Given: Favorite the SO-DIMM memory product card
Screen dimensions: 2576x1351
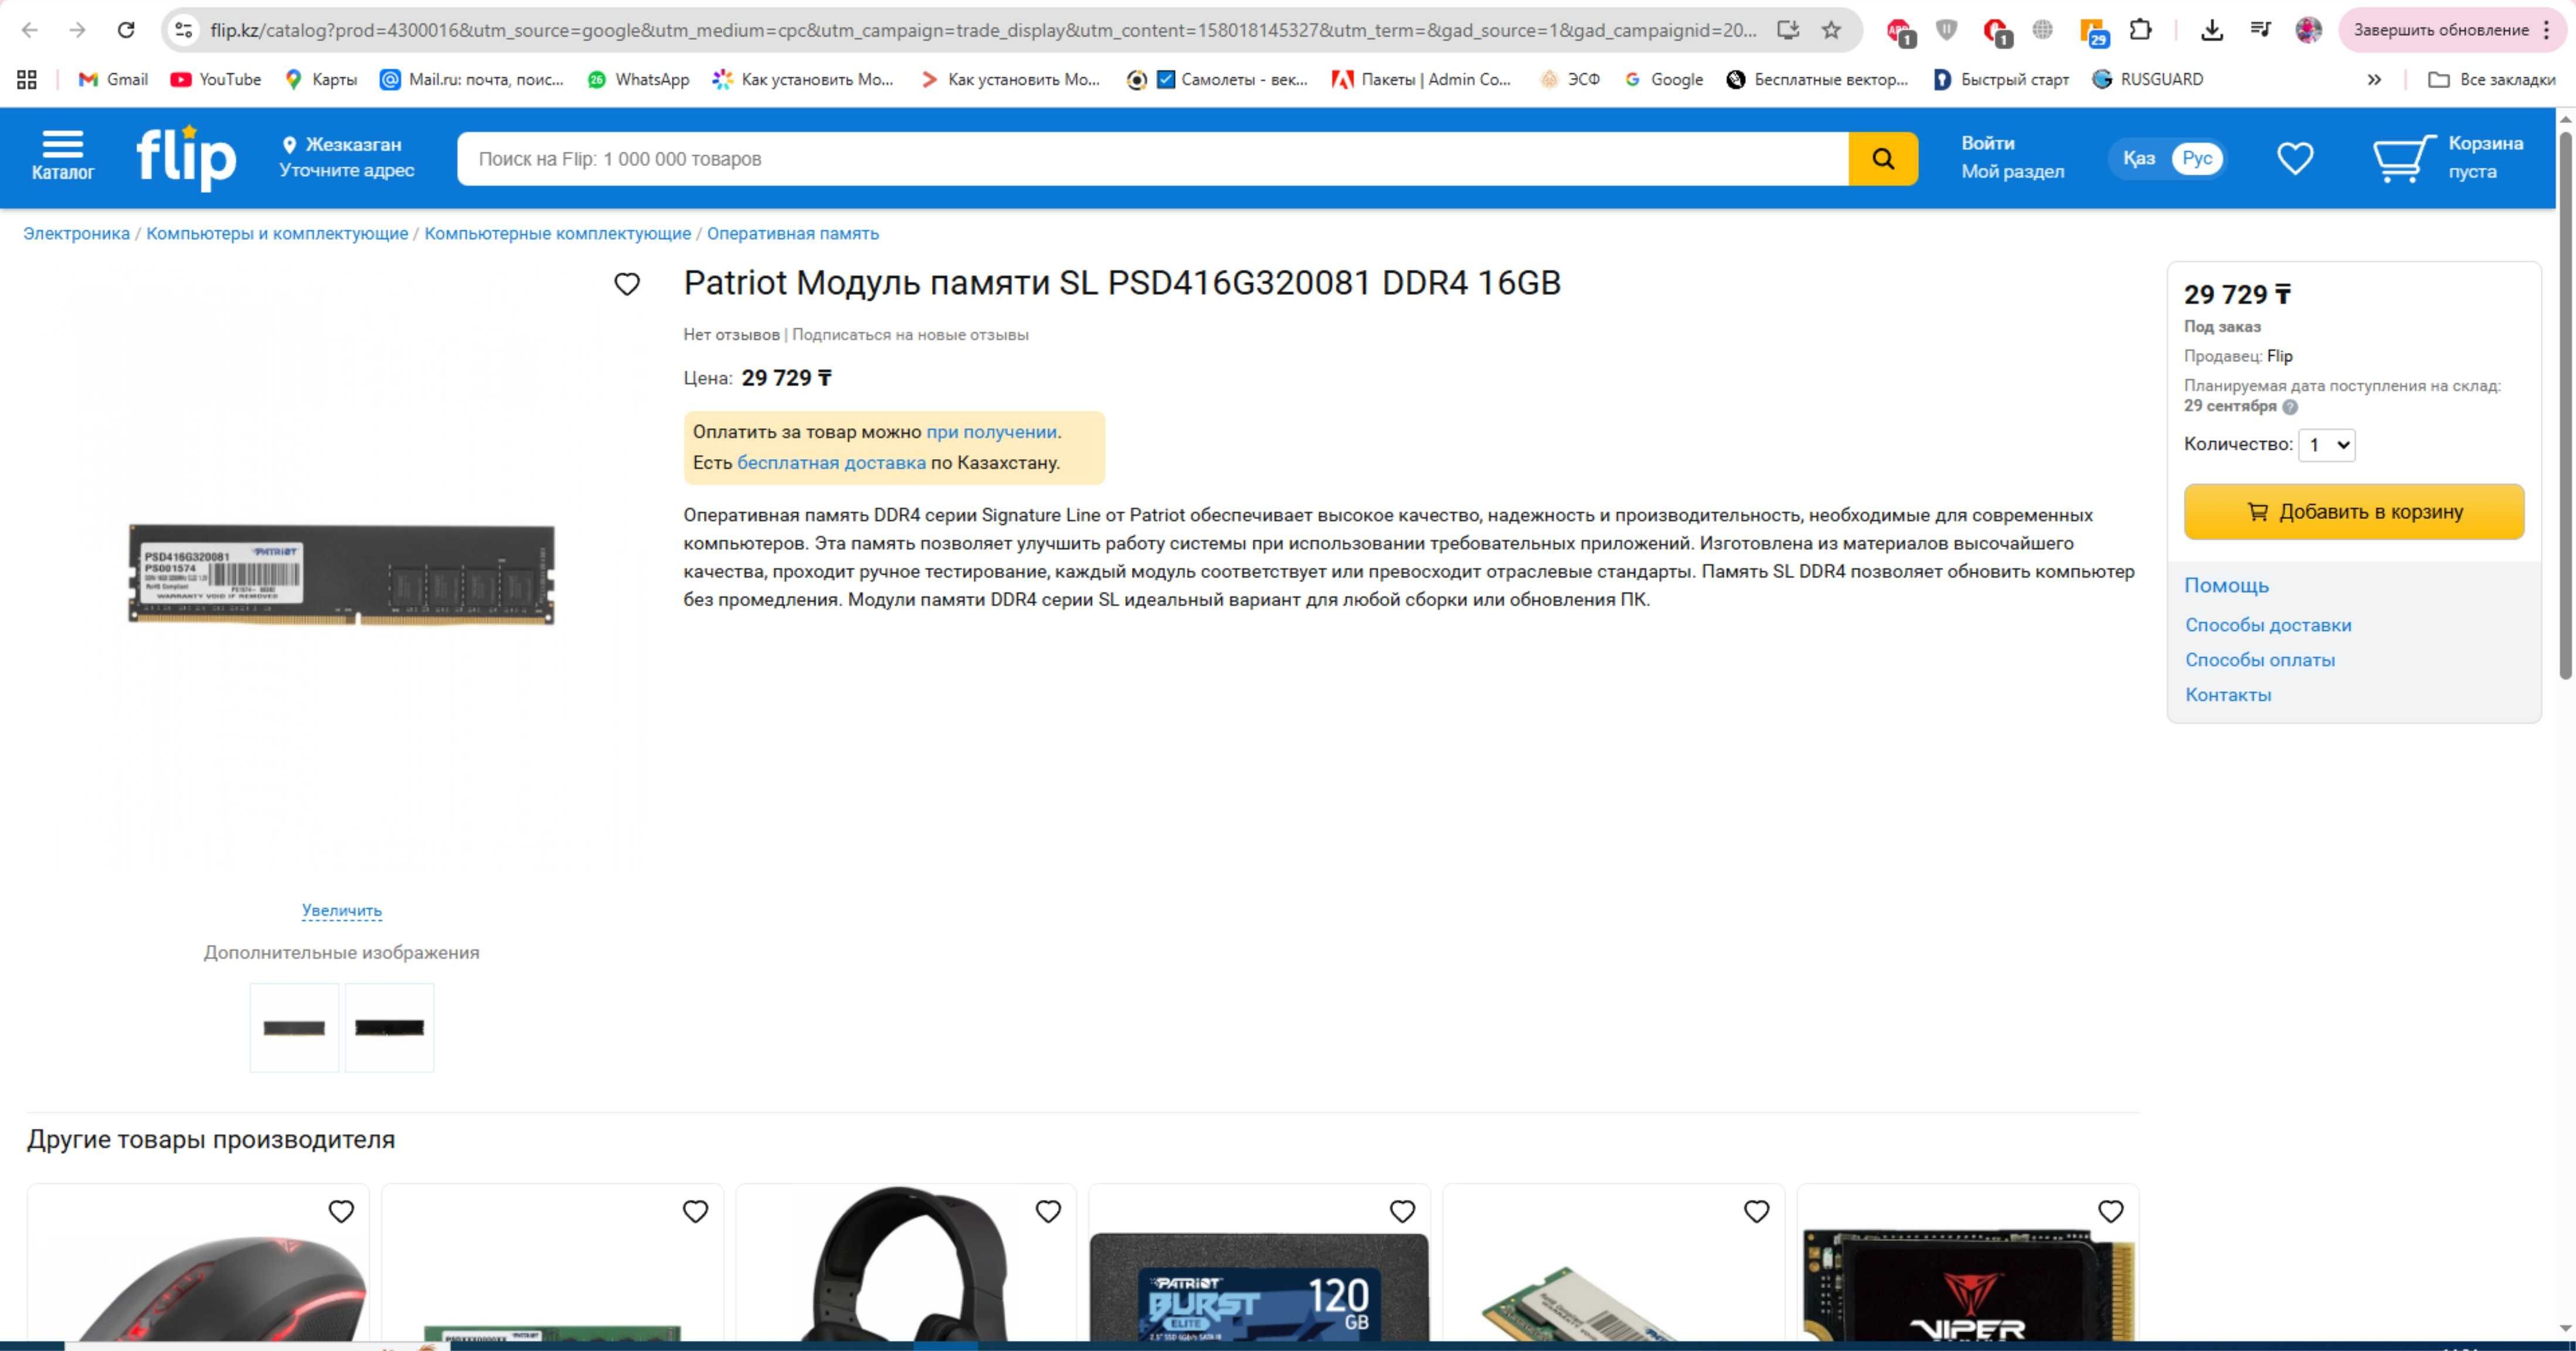Looking at the screenshot, I should tap(1756, 1211).
